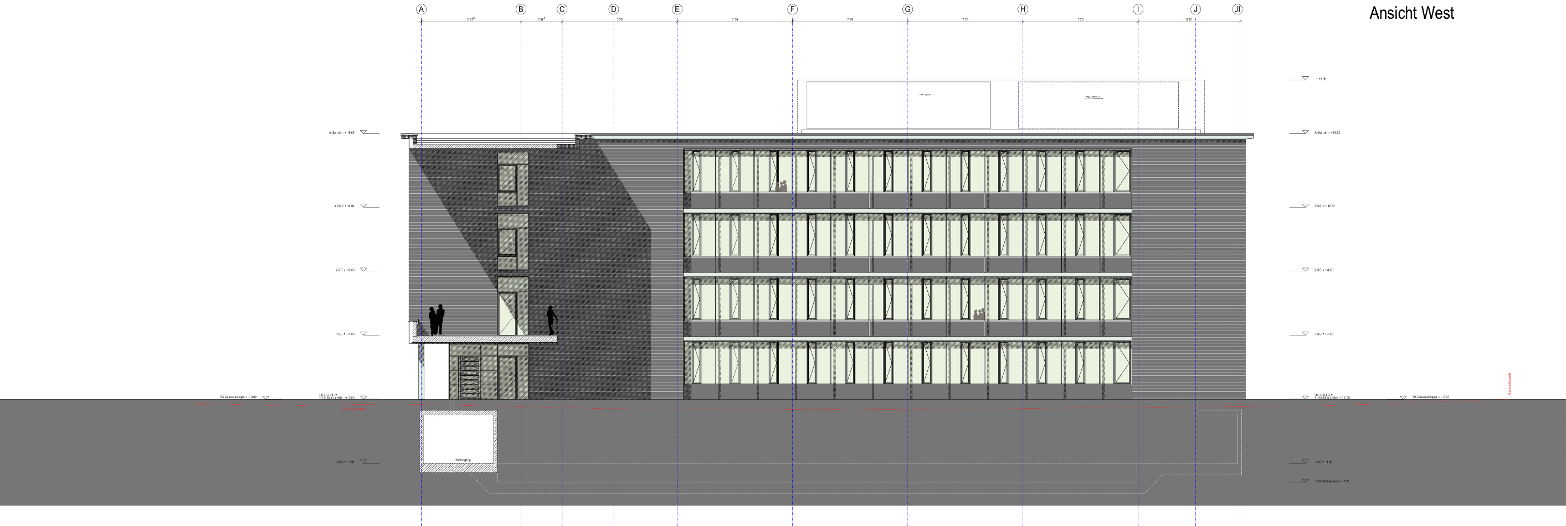Select grid axis bubble B
Image resolution: width=1566 pixels, height=526 pixels.
click(520, 9)
